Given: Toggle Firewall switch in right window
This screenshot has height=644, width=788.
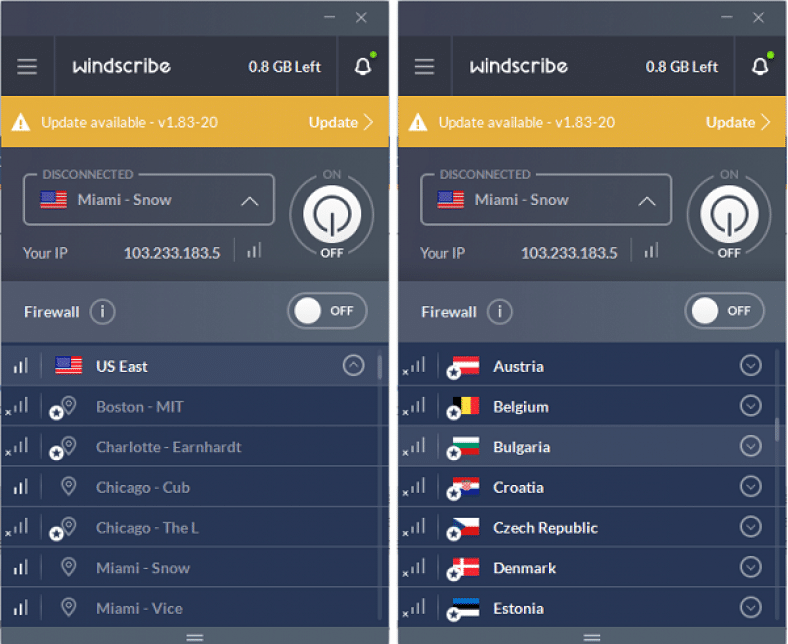Looking at the screenshot, I should pyautogui.click(x=724, y=311).
